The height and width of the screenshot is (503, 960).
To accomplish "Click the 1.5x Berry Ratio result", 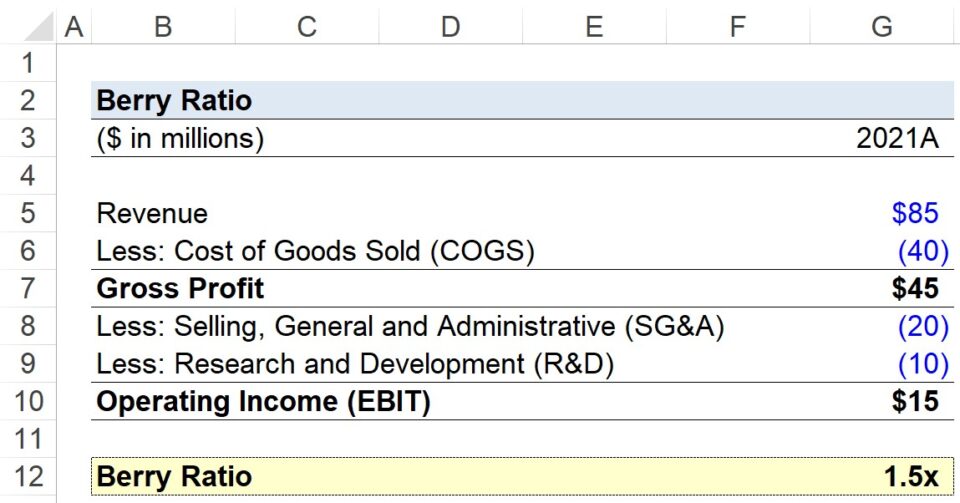I will [x=910, y=477].
